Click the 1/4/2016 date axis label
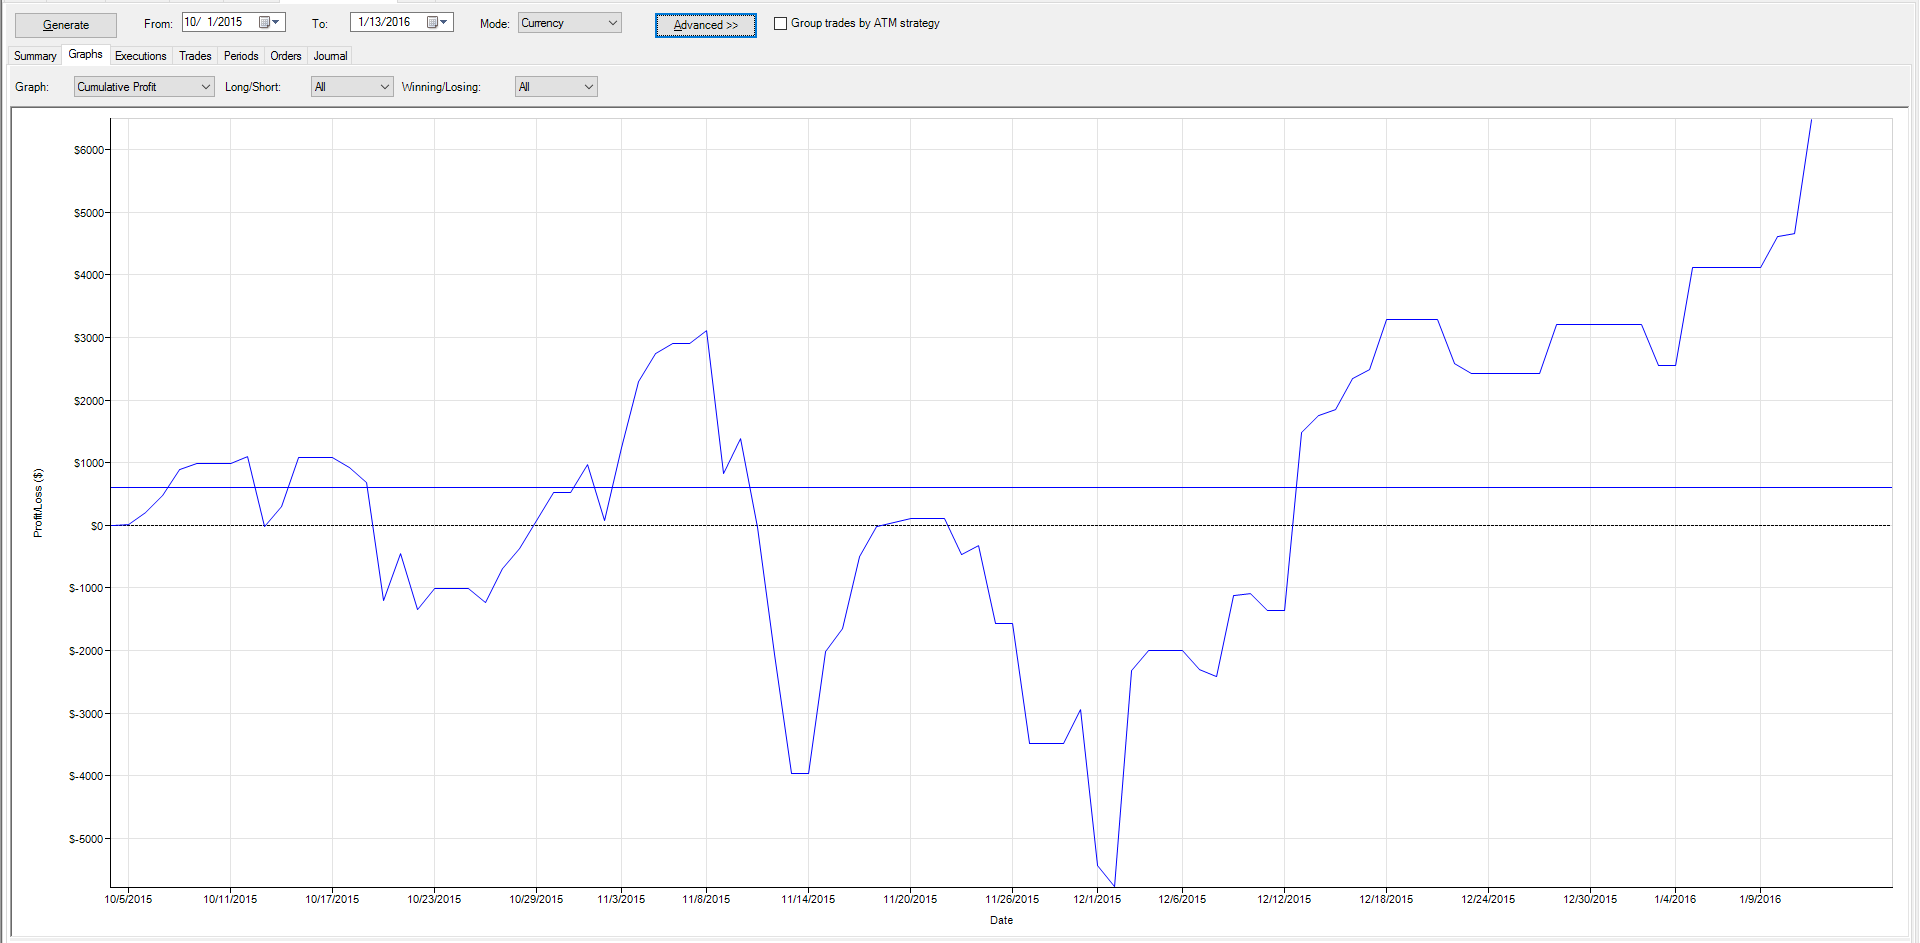The height and width of the screenshot is (943, 1920). (x=1676, y=899)
